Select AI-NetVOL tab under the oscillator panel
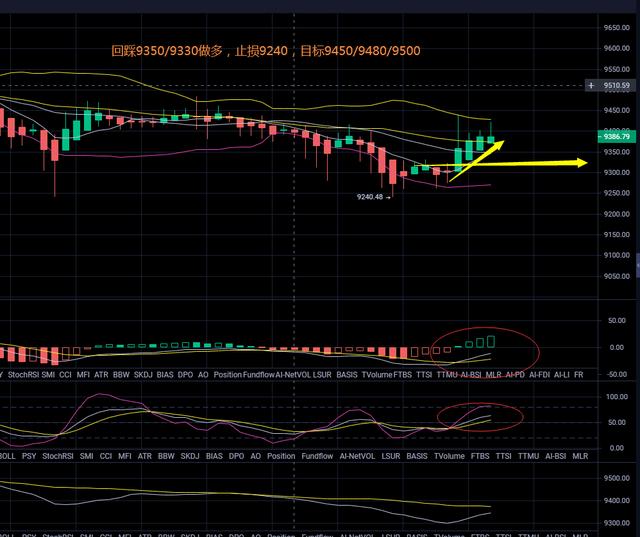Image resolution: width=640 pixels, height=537 pixels. pyautogui.click(x=357, y=456)
